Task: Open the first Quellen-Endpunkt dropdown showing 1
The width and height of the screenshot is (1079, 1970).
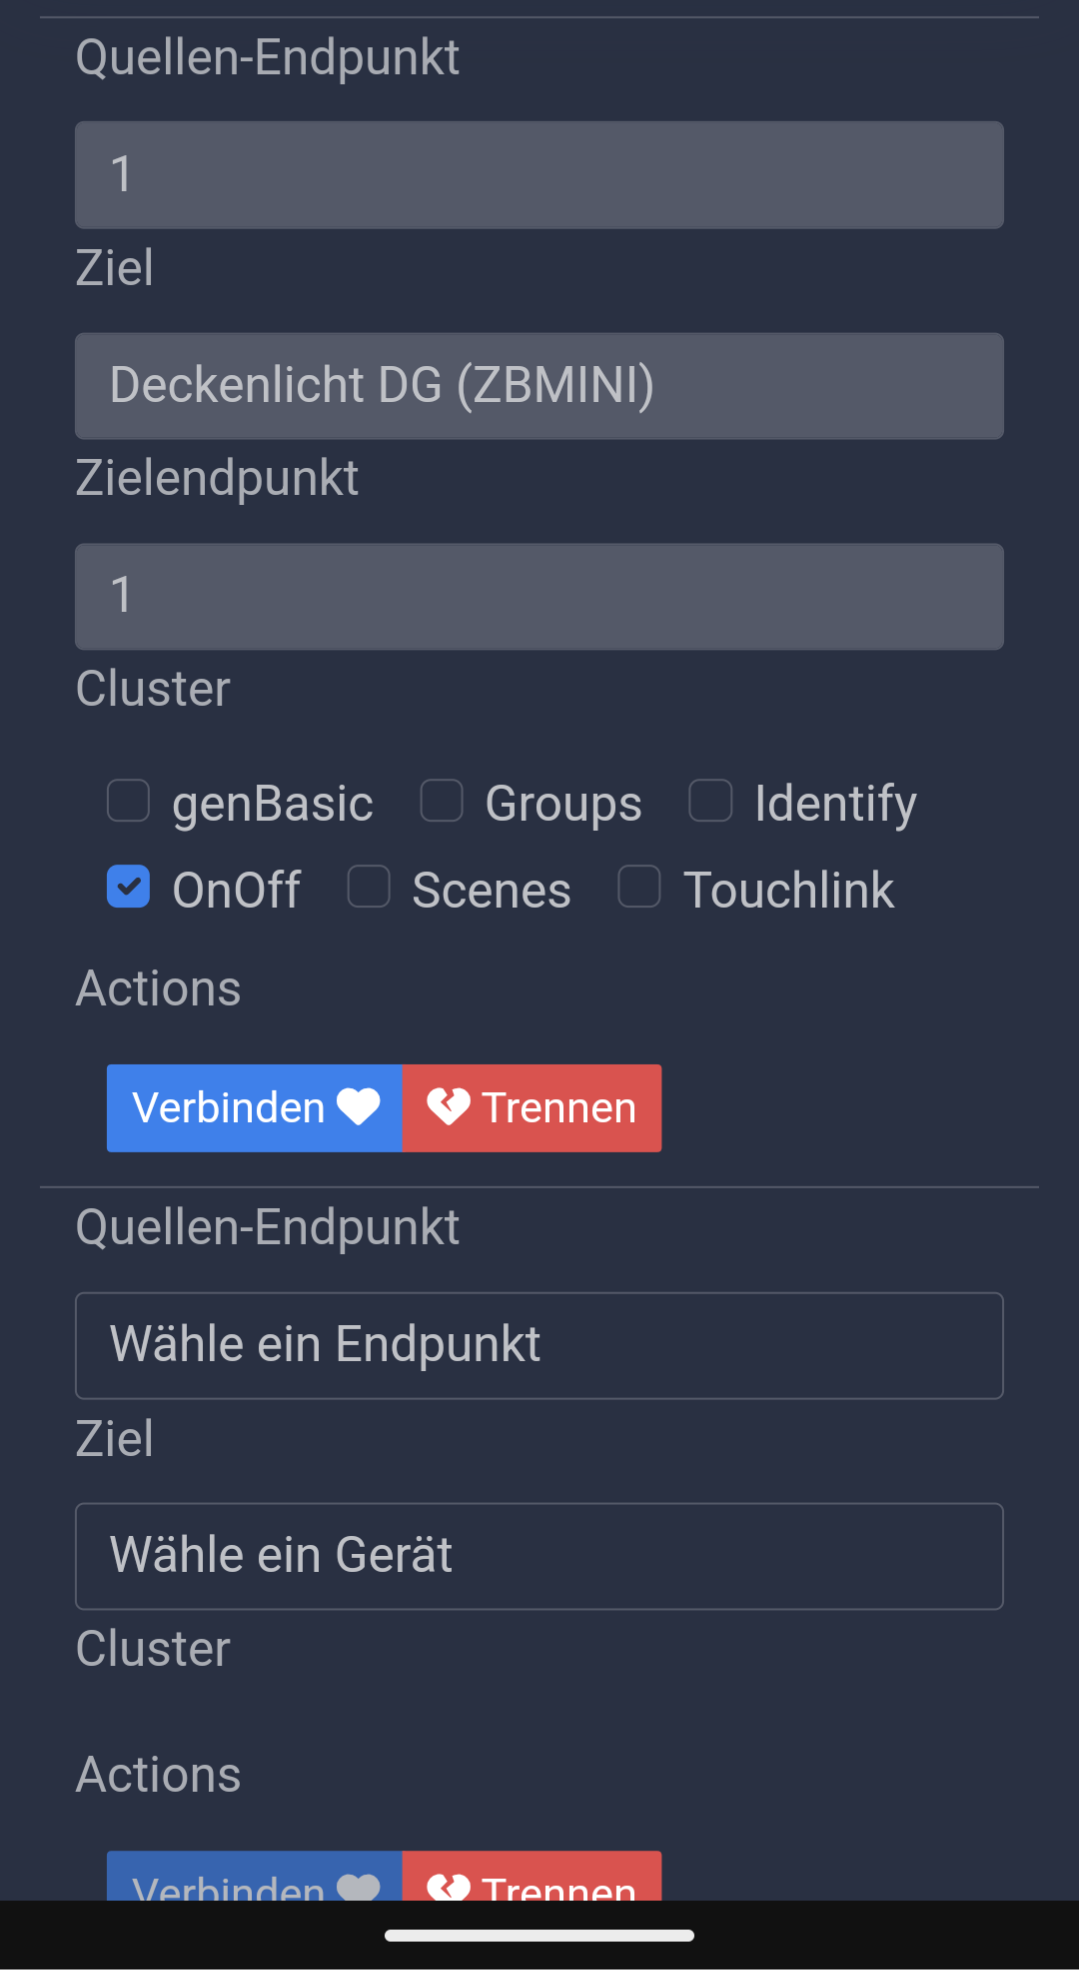Action: pos(539,175)
